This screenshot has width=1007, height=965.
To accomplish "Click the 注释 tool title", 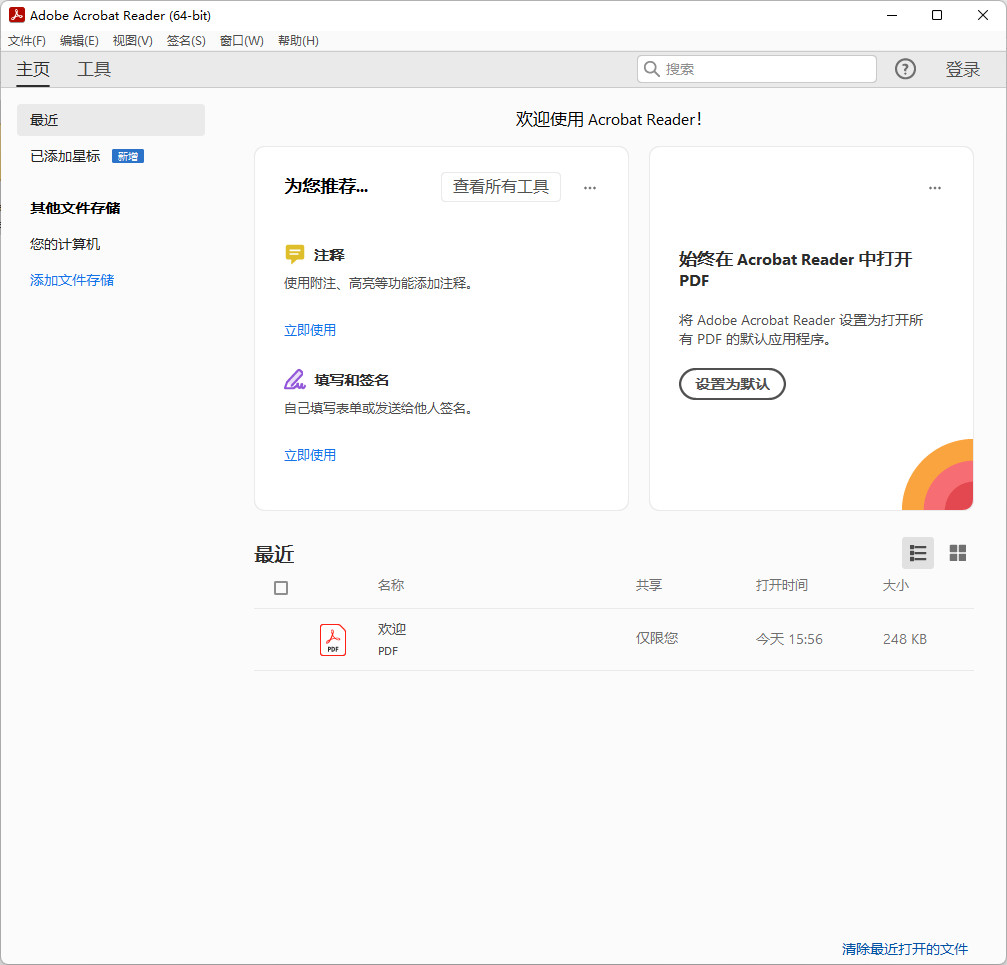I will [x=329, y=255].
